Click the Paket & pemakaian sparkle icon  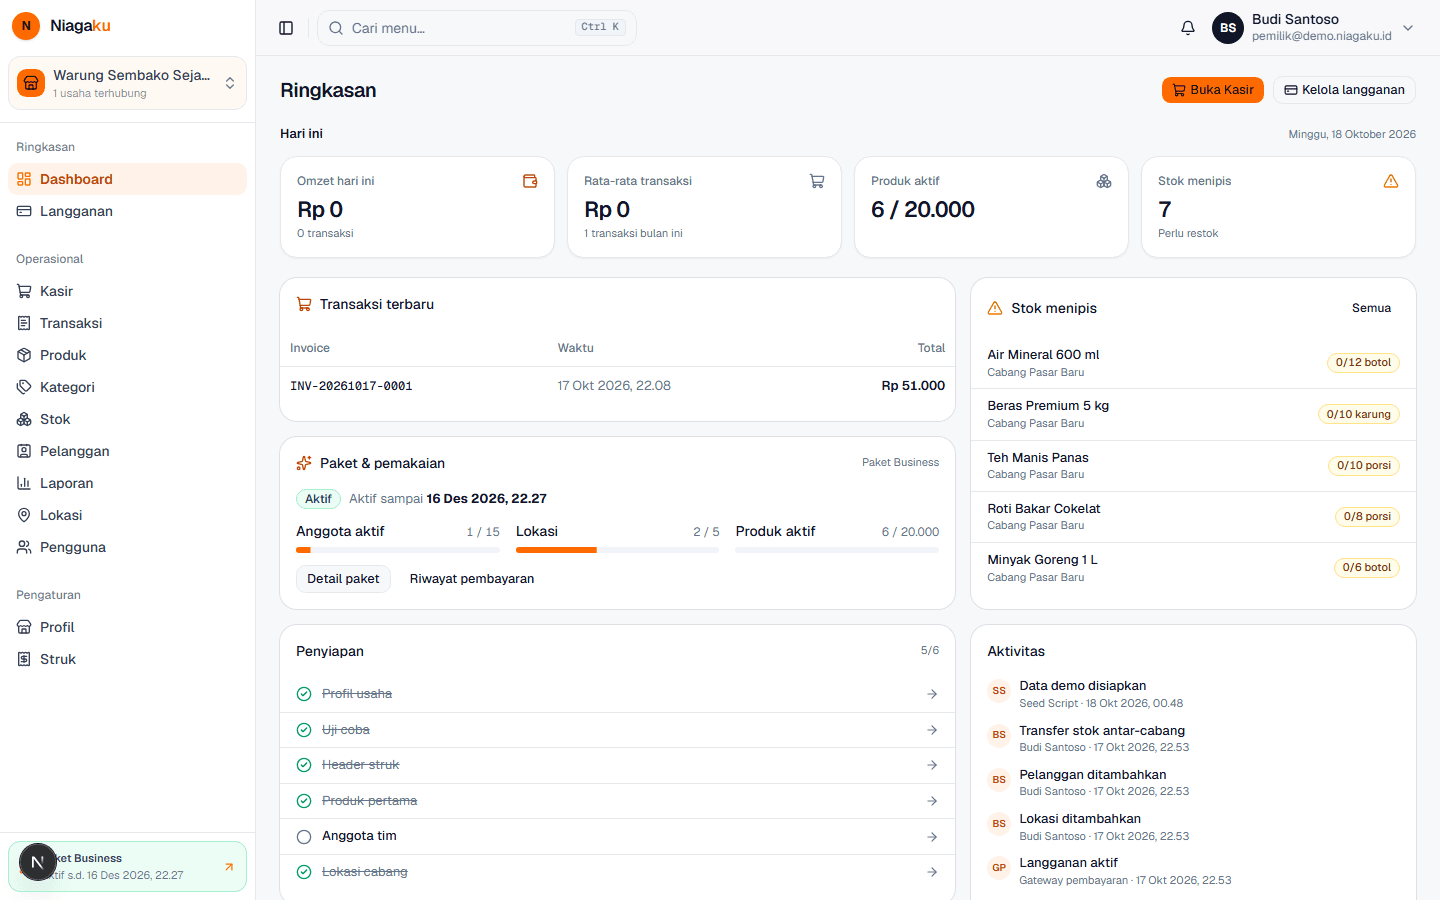304,463
